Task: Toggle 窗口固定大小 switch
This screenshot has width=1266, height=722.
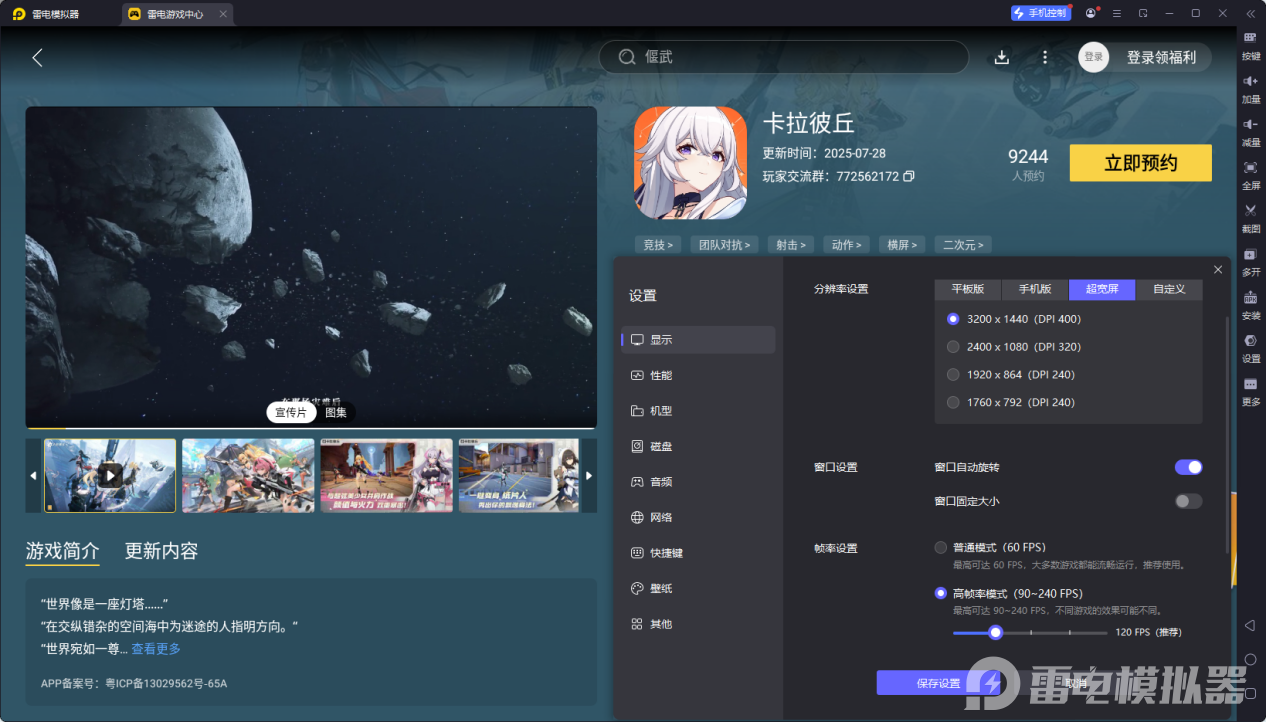Action: pos(1188,501)
